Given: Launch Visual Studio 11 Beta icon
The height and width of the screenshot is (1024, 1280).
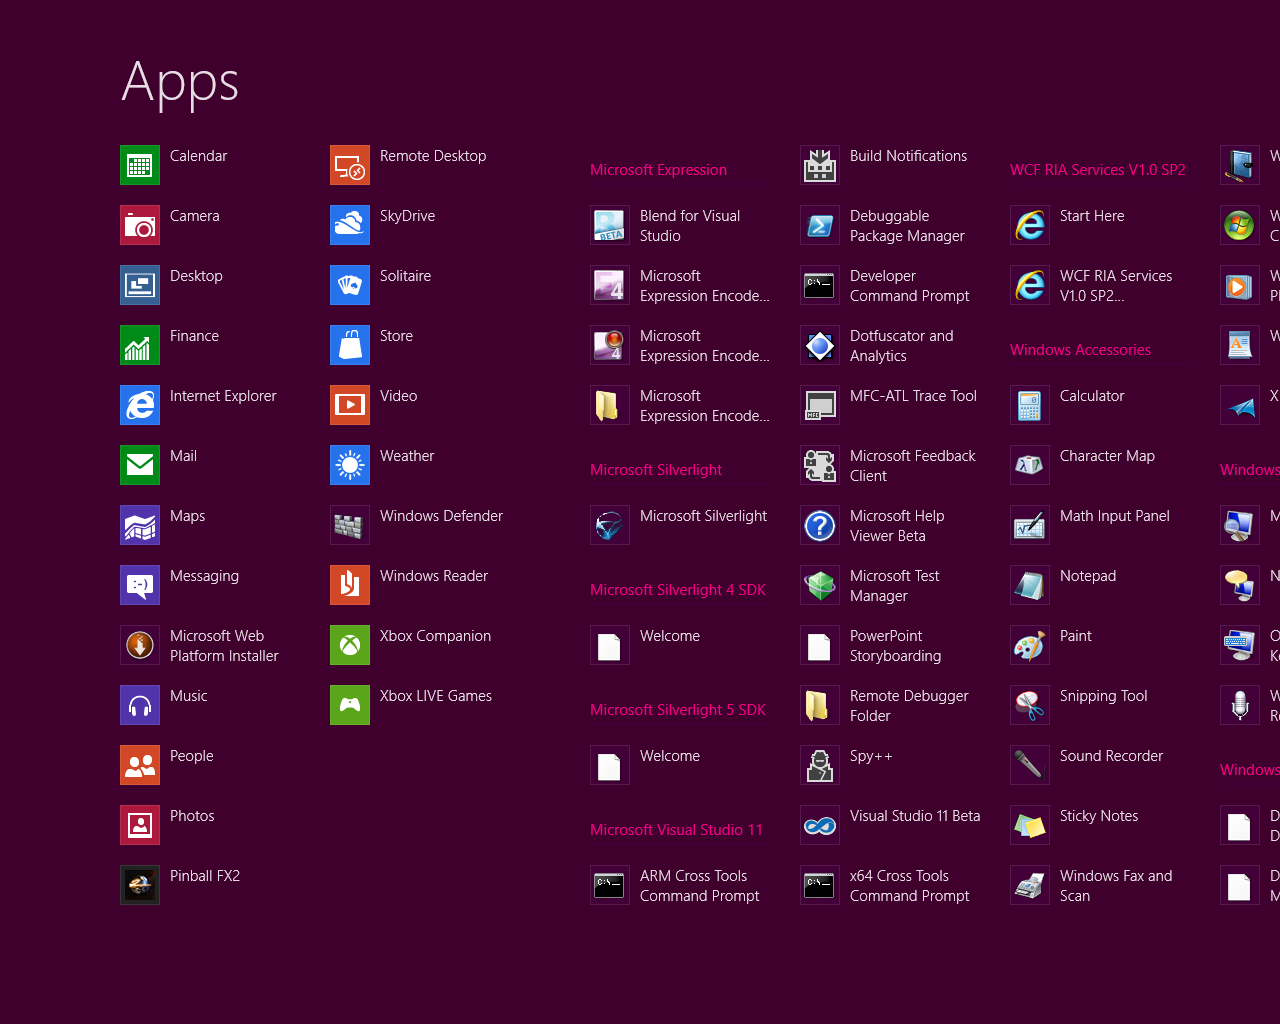Looking at the screenshot, I should (820, 825).
